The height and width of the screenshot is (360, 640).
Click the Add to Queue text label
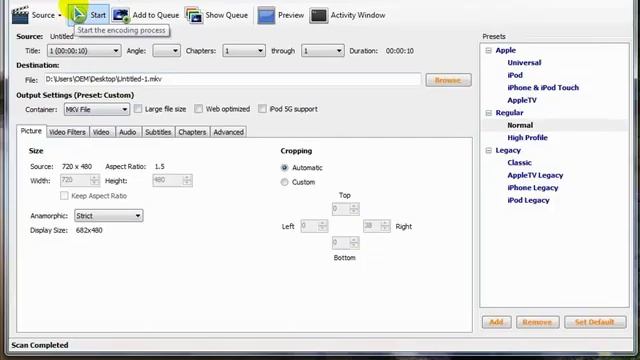click(x=156, y=15)
